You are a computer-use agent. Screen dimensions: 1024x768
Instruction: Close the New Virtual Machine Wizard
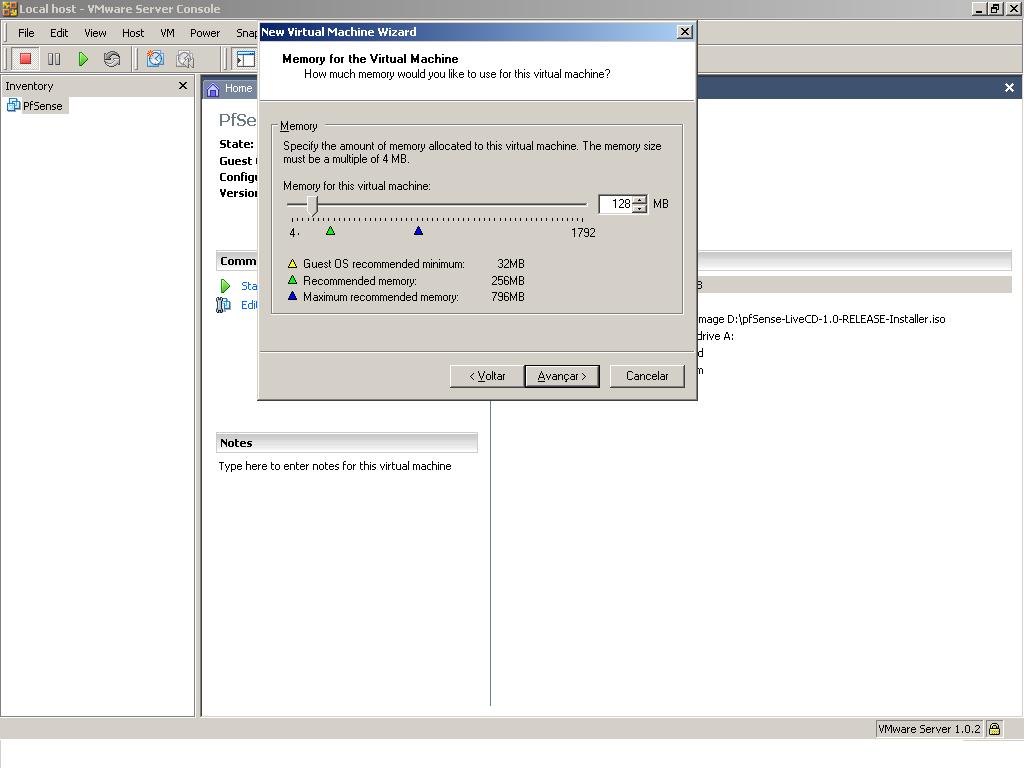pos(684,31)
